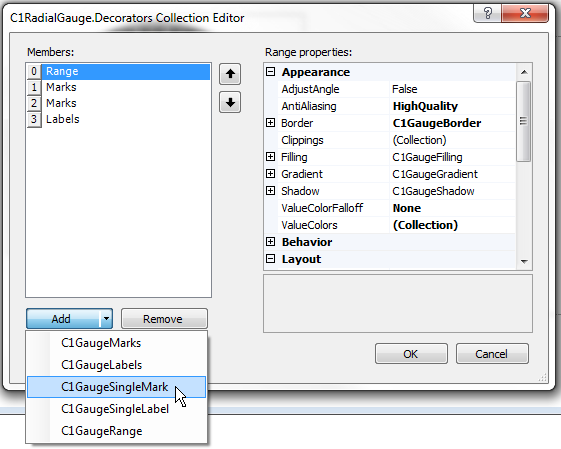Confirm with the OK button
Screen dimensions: 561x449
click(x=411, y=354)
